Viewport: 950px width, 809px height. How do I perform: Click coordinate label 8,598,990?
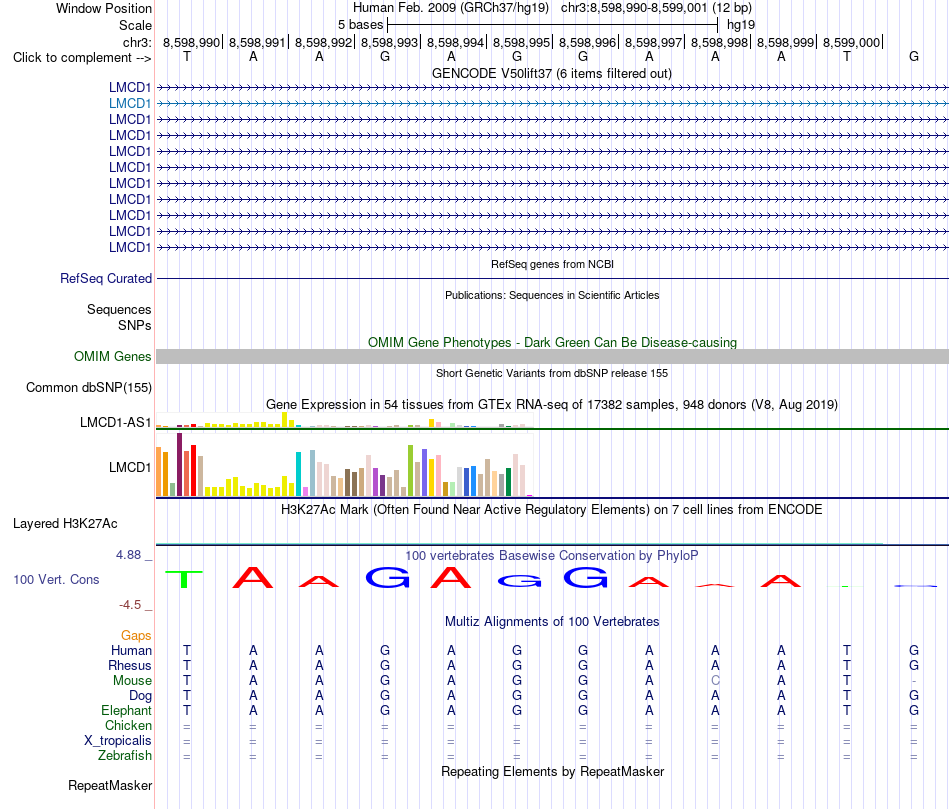click(x=191, y=42)
